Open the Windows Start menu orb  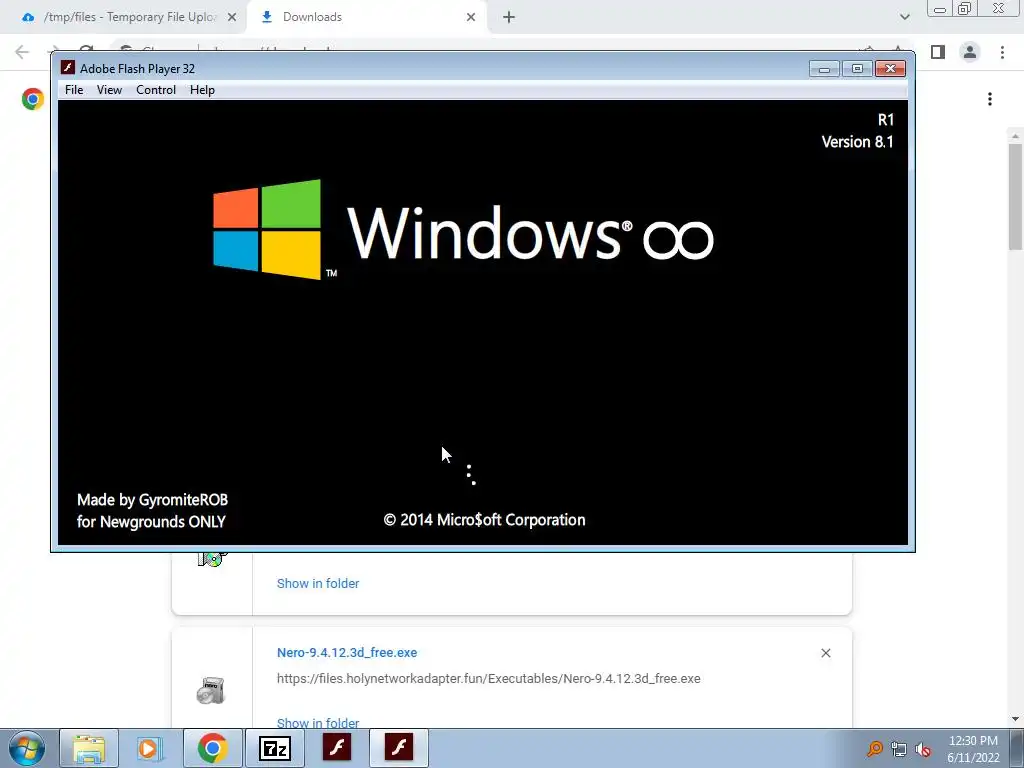pyautogui.click(x=27, y=748)
